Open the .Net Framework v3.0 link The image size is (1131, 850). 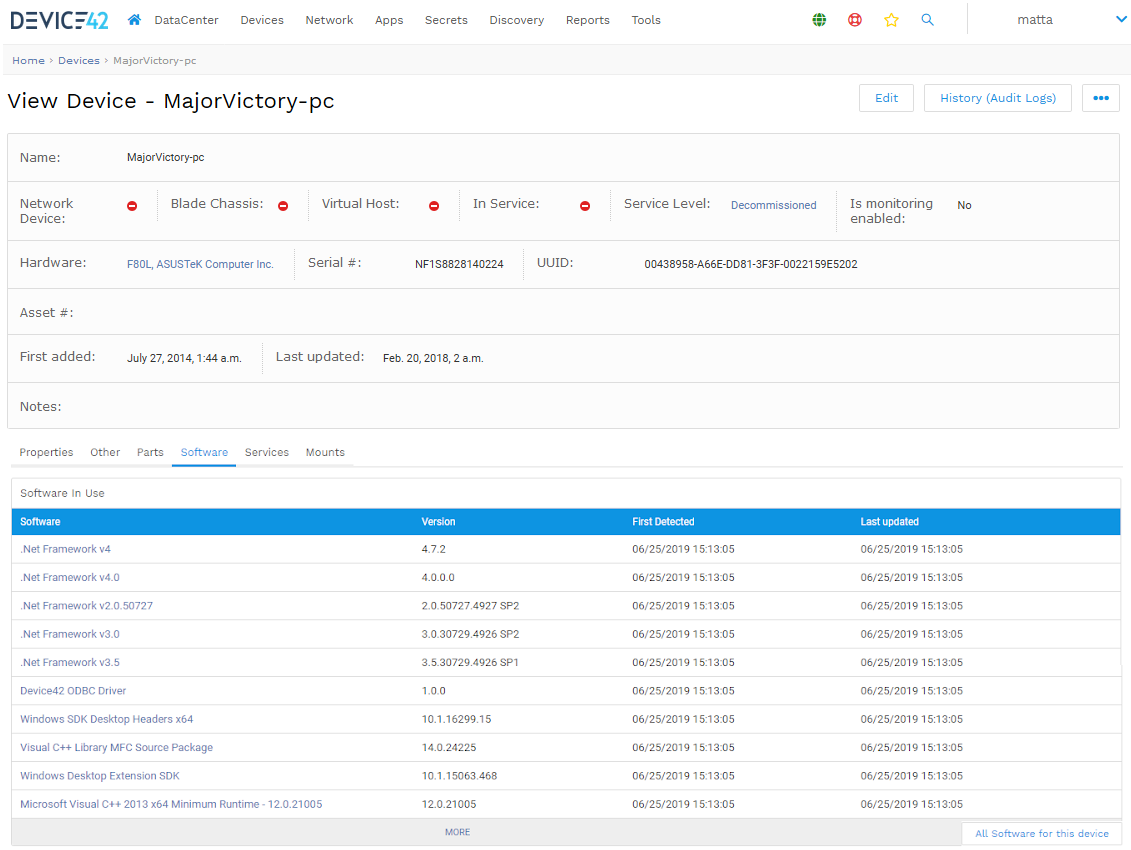(x=70, y=634)
